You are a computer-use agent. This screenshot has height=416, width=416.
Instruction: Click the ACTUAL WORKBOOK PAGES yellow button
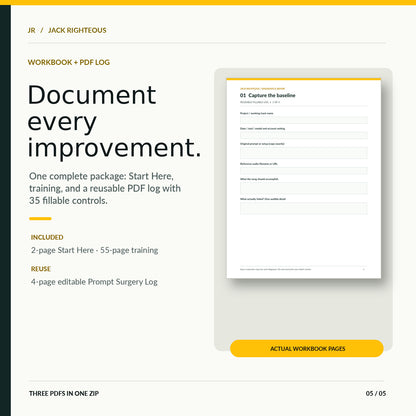pos(307,348)
